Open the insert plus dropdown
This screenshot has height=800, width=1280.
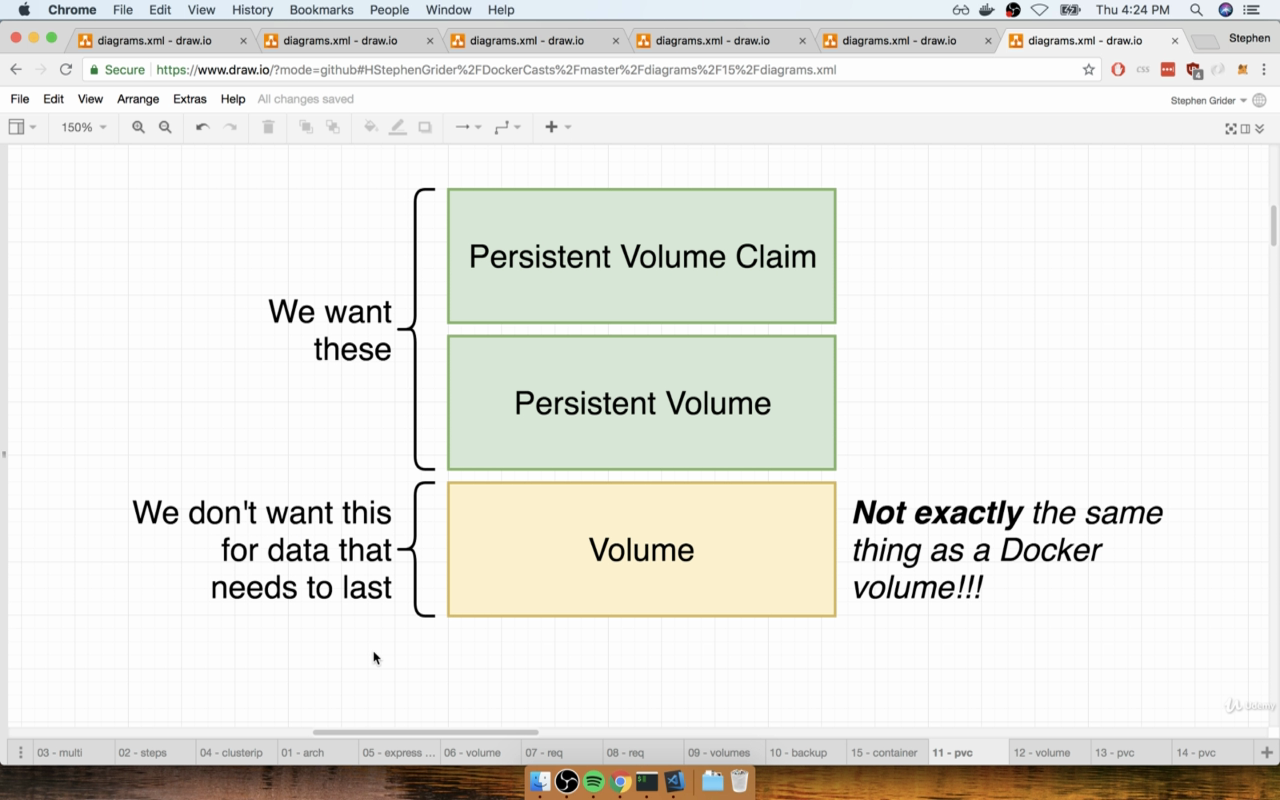557,127
